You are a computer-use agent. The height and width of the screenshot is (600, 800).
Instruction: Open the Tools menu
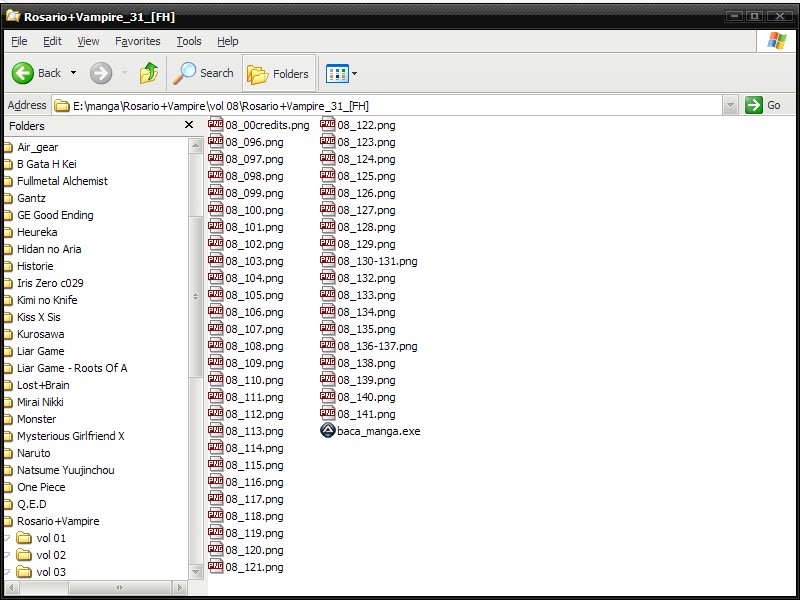point(189,41)
